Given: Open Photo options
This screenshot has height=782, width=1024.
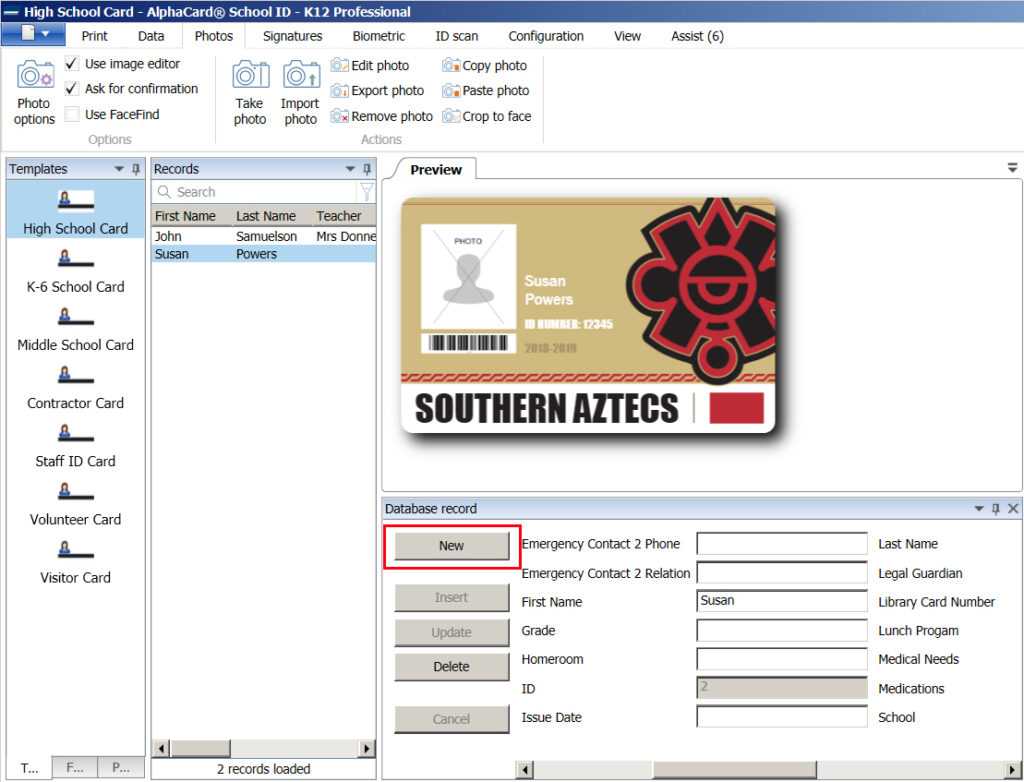Looking at the screenshot, I should coord(33,95).
